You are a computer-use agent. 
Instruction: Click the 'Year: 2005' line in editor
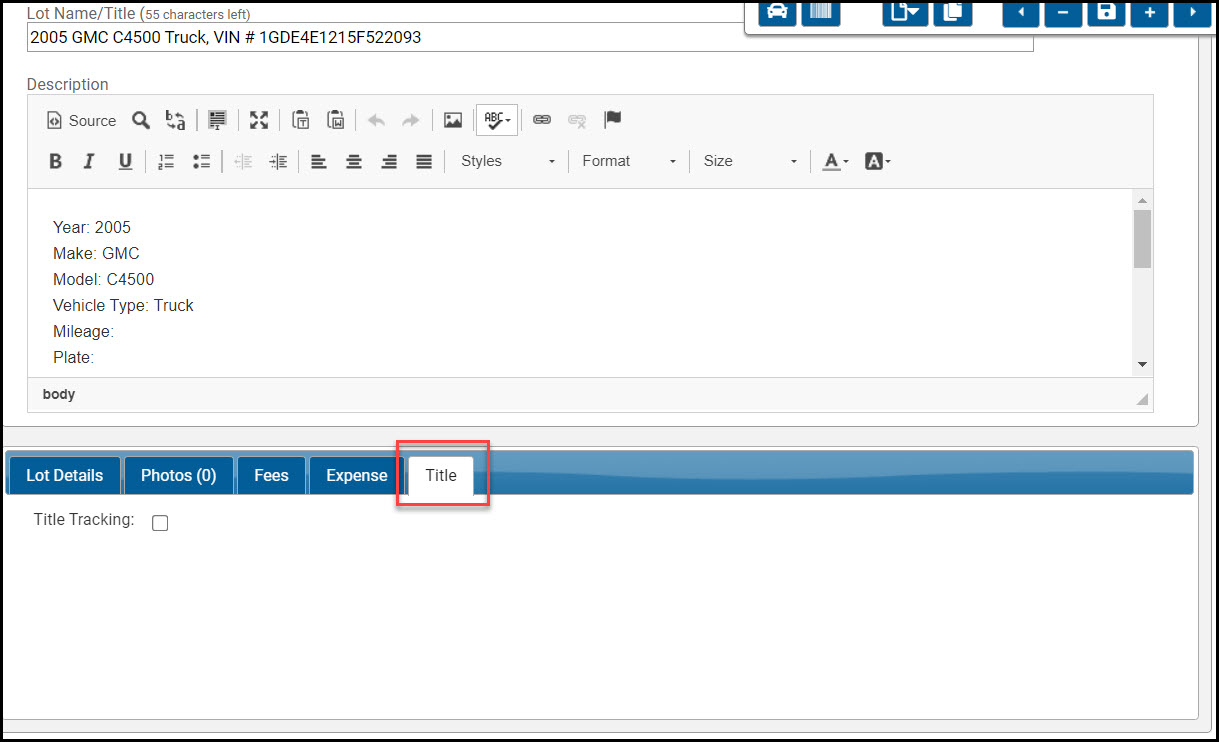[x=92, y=227]
